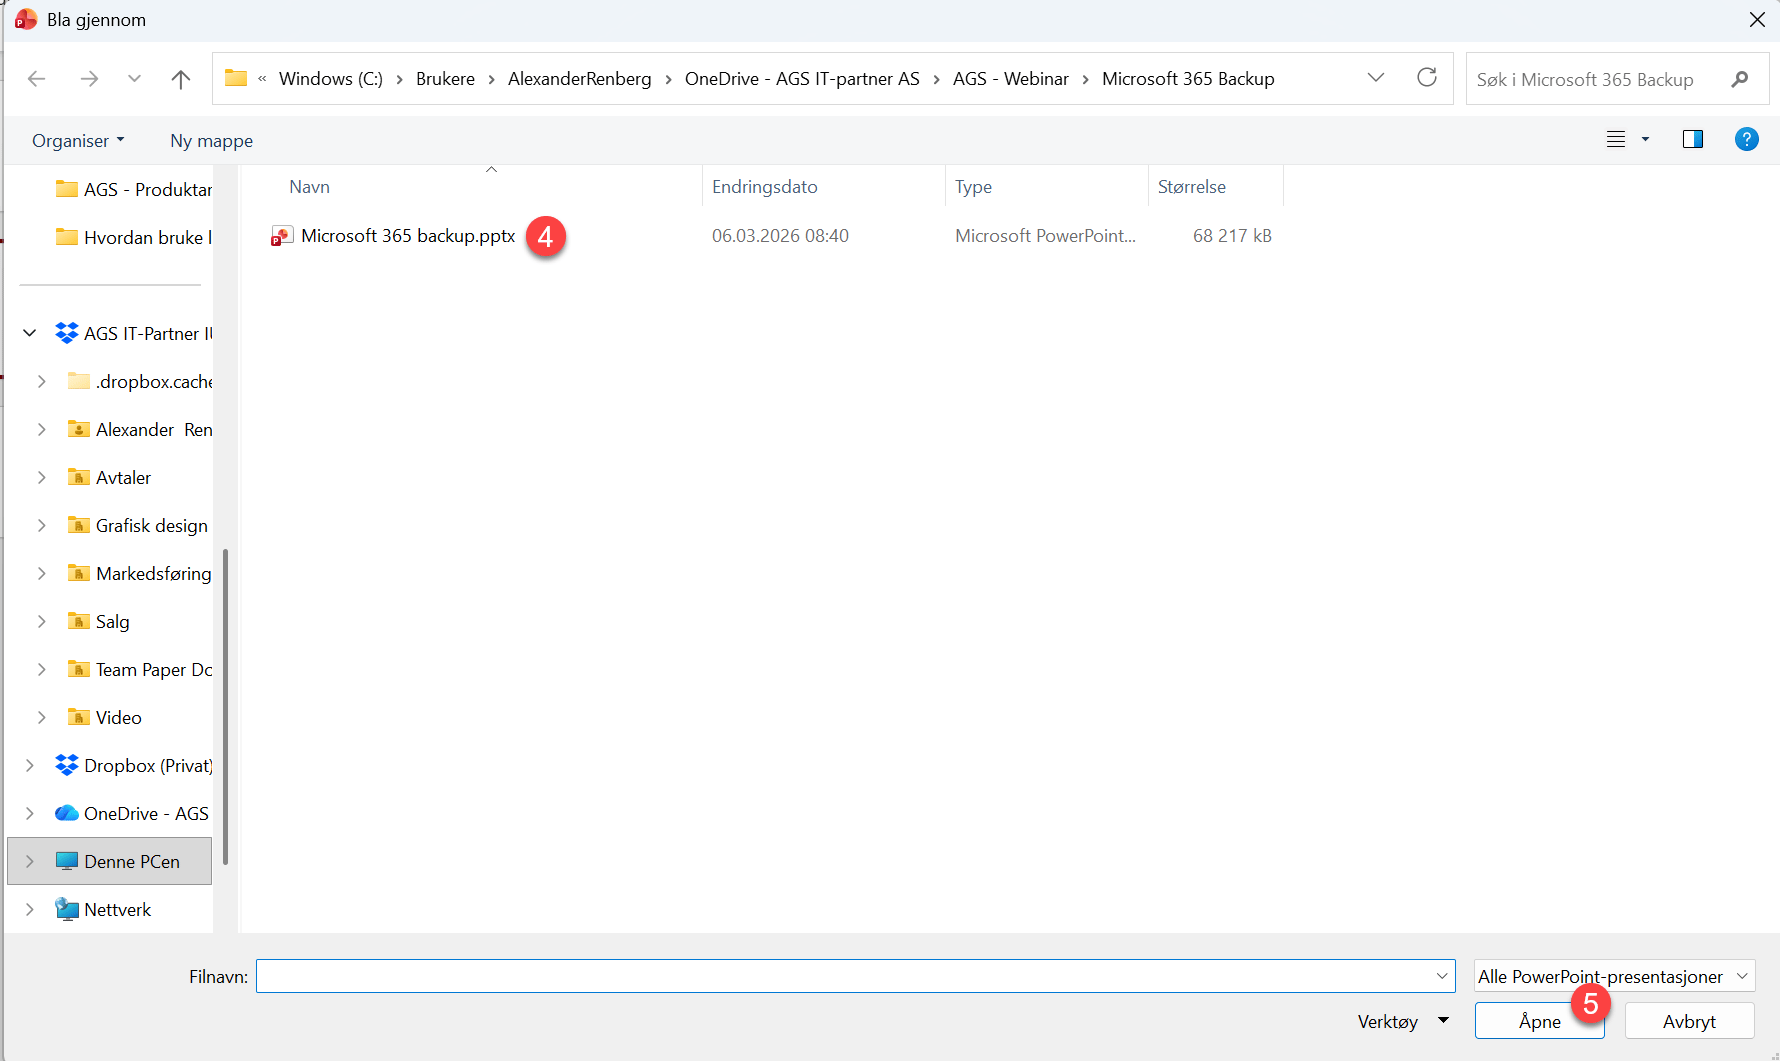The height and width of the screenshot is (1061, 1780).
Task: Click the Avbryt button
Action: coord(1689,1021)
